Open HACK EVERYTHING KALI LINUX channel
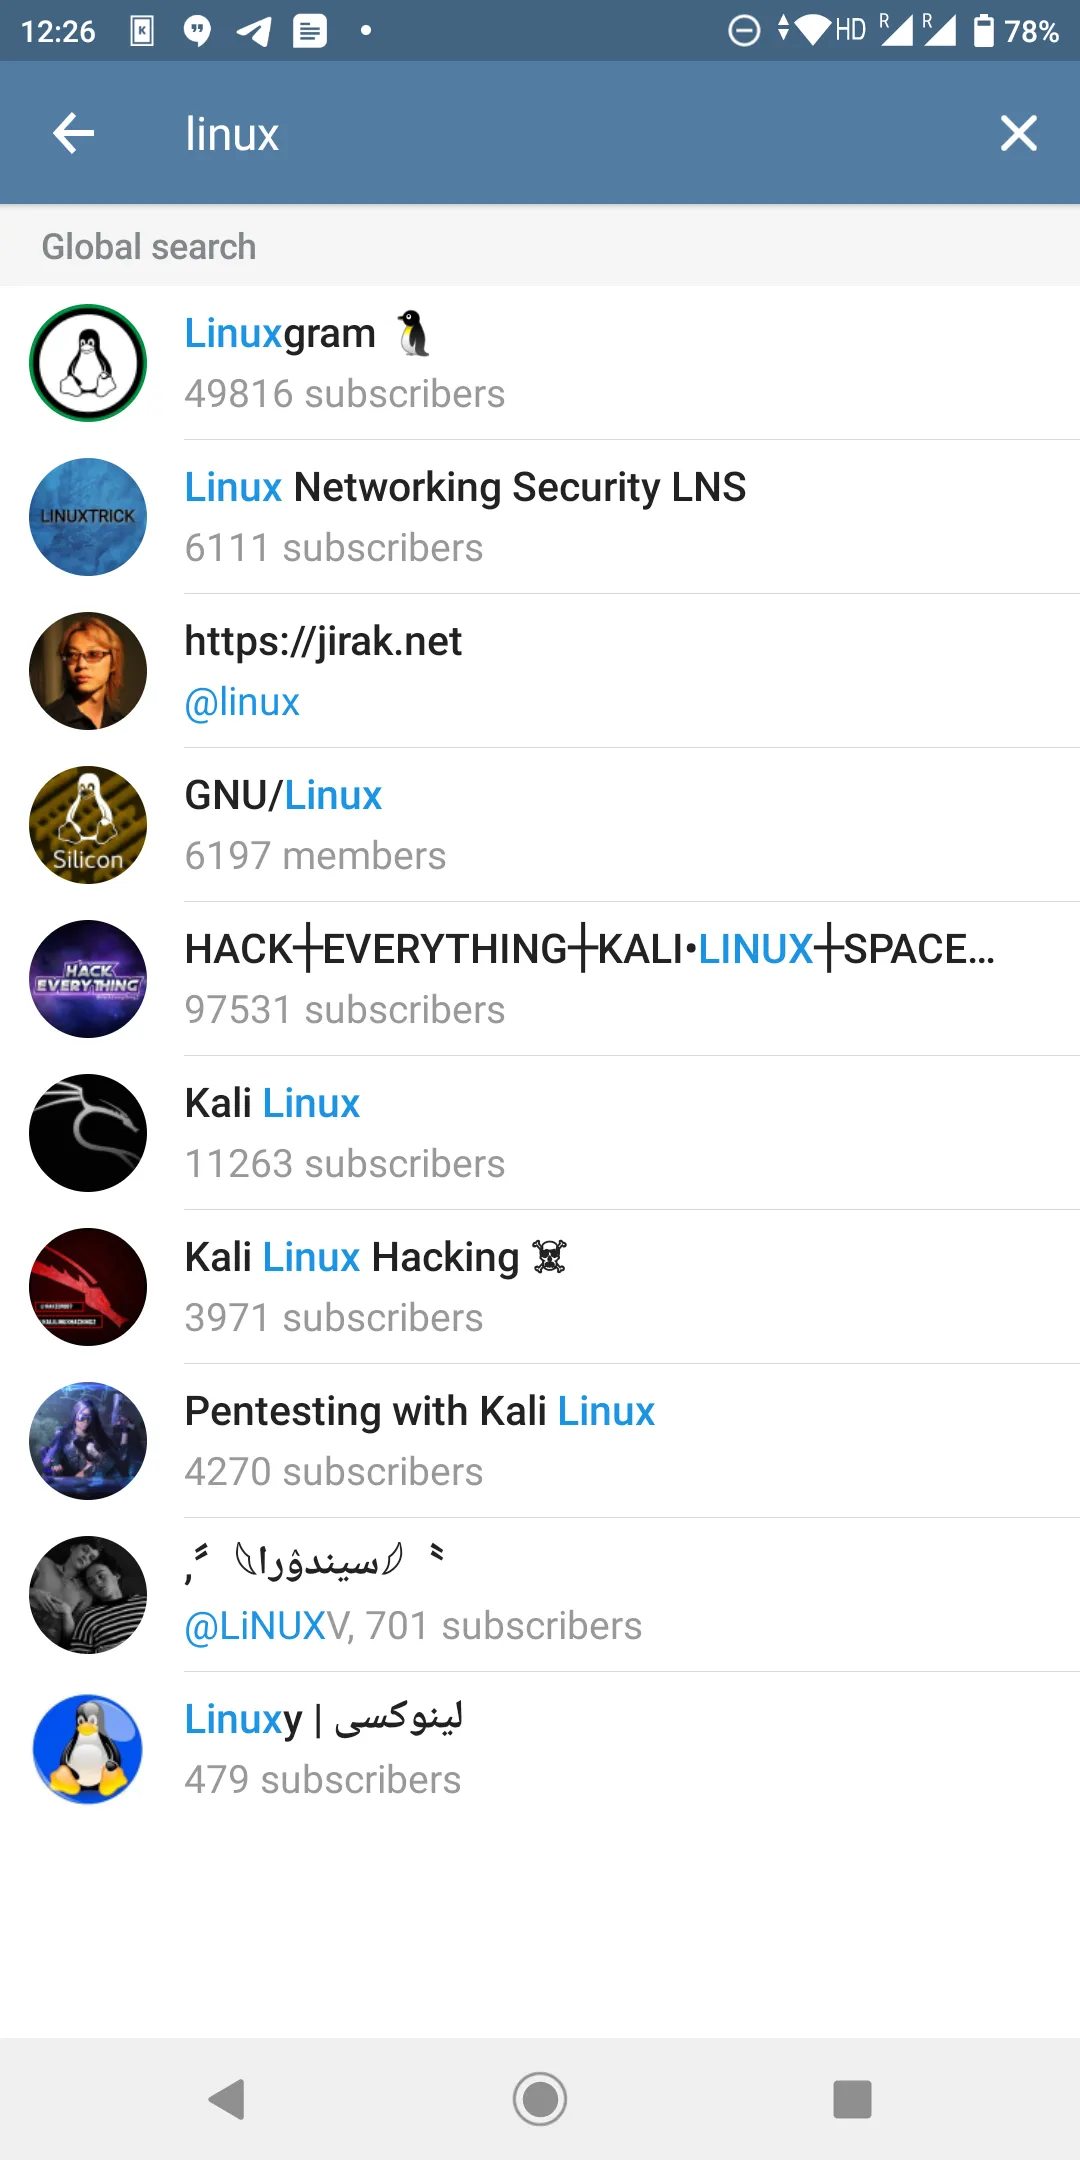The height and width of the screenshot is (2160, 1080). click(540, 979)
